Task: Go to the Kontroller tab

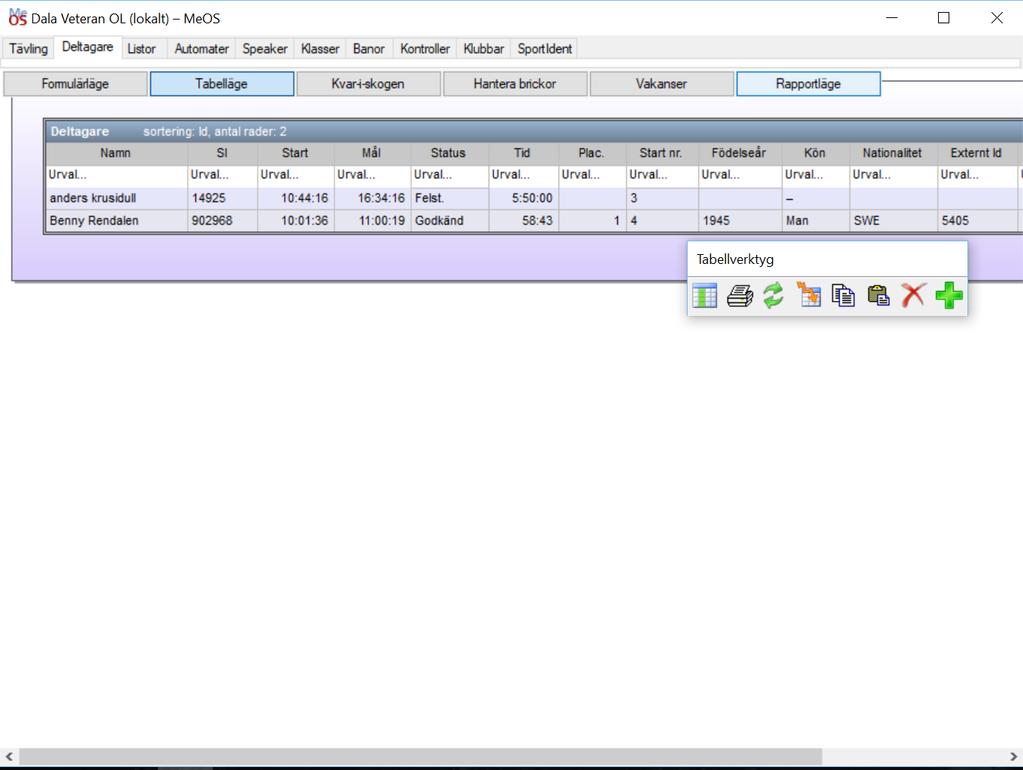Action: click(425, 49)
